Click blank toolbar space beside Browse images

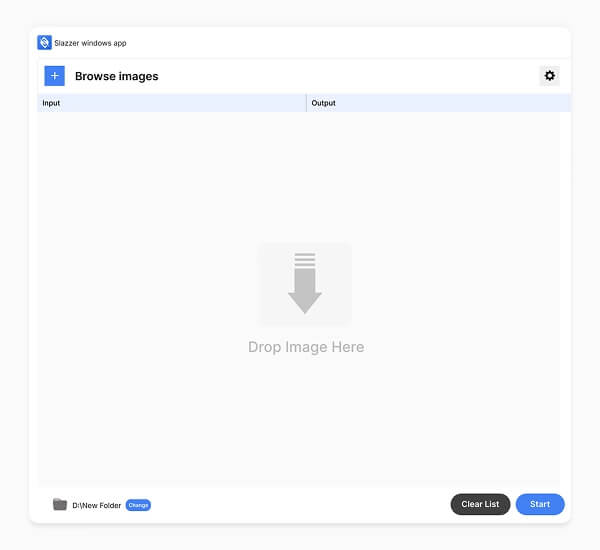pos(344,76)
